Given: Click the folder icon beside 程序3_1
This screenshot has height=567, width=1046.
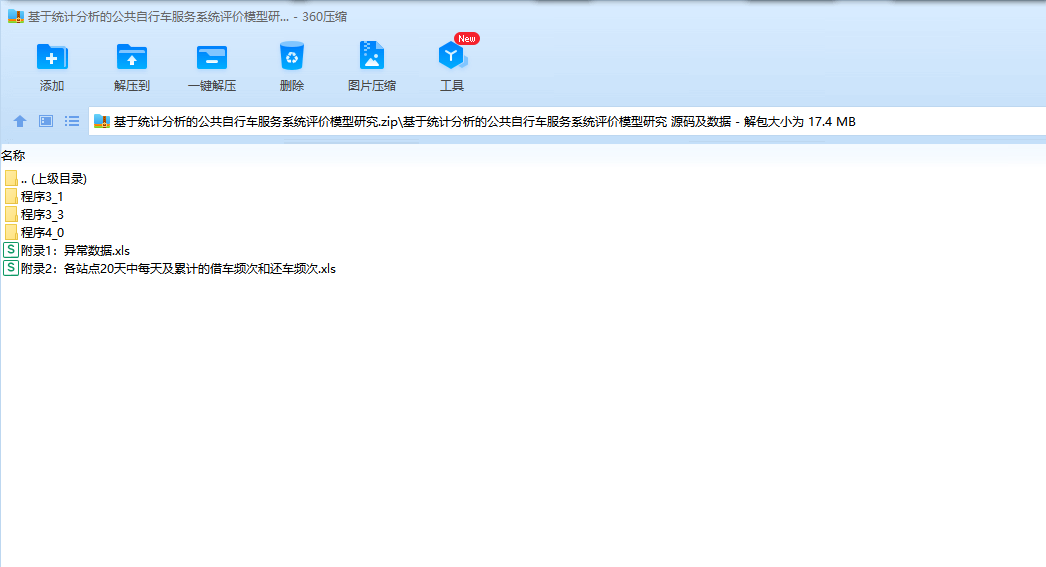Looking at the screenshot, I should click(11, 196).
